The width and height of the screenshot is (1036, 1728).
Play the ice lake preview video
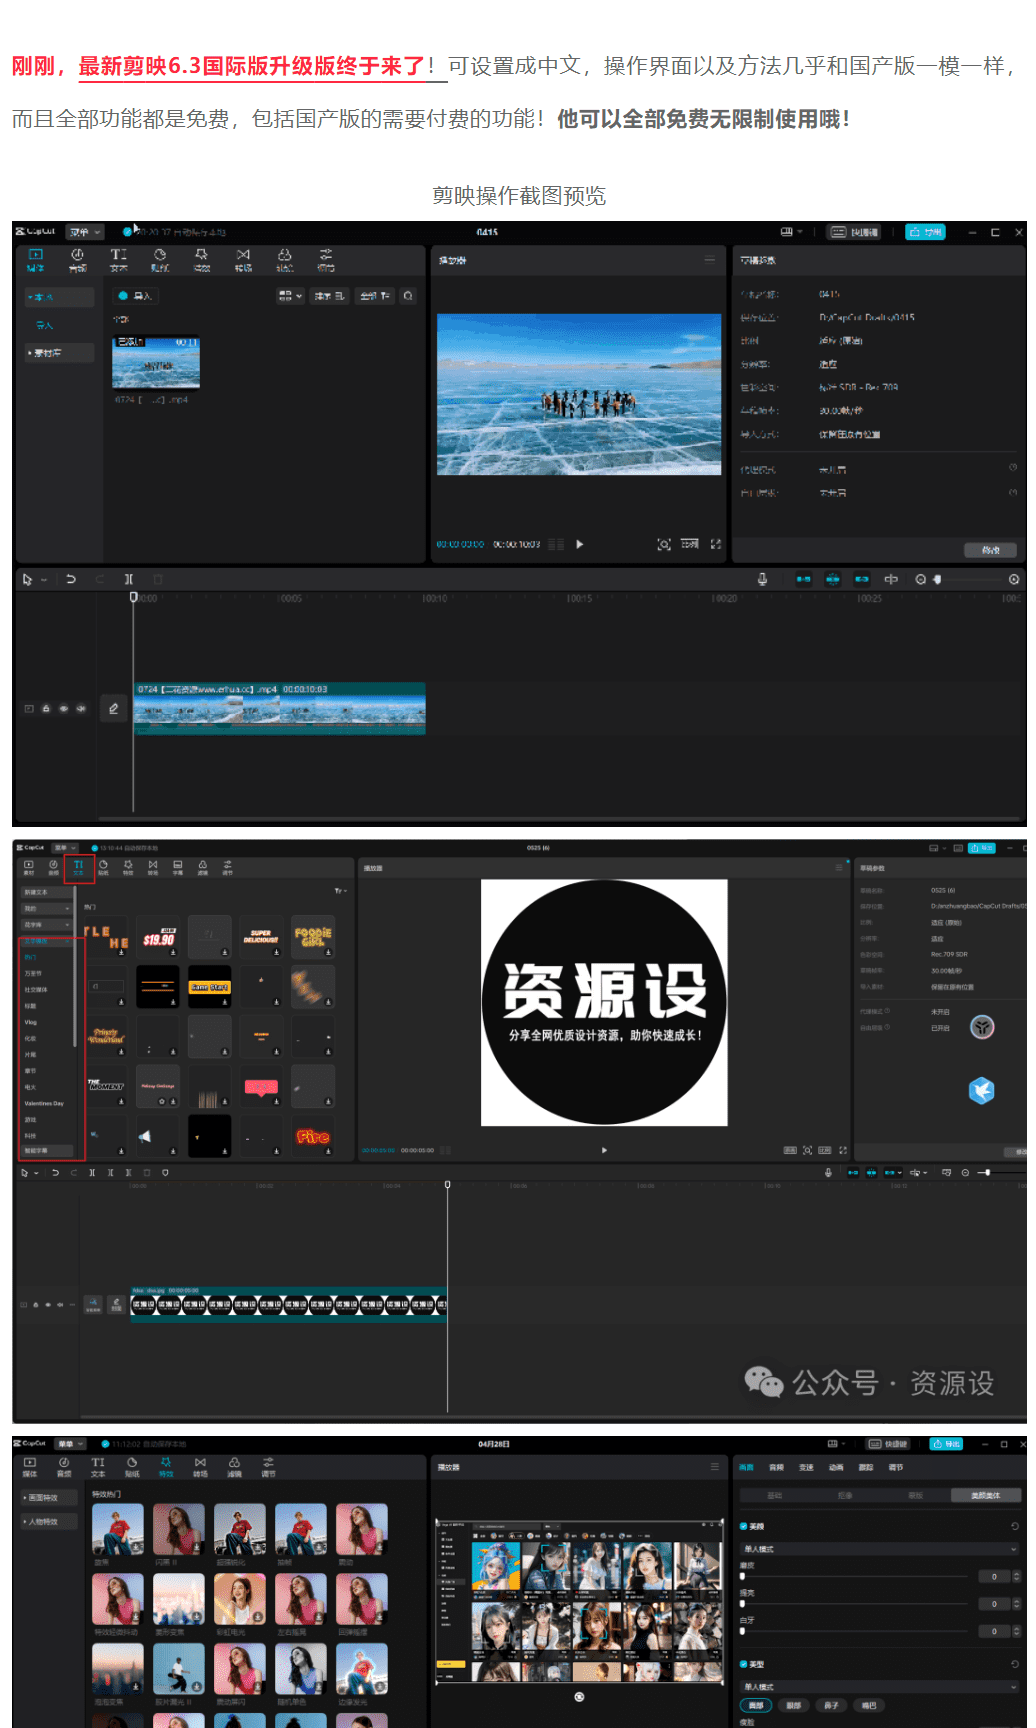point(579,544)
